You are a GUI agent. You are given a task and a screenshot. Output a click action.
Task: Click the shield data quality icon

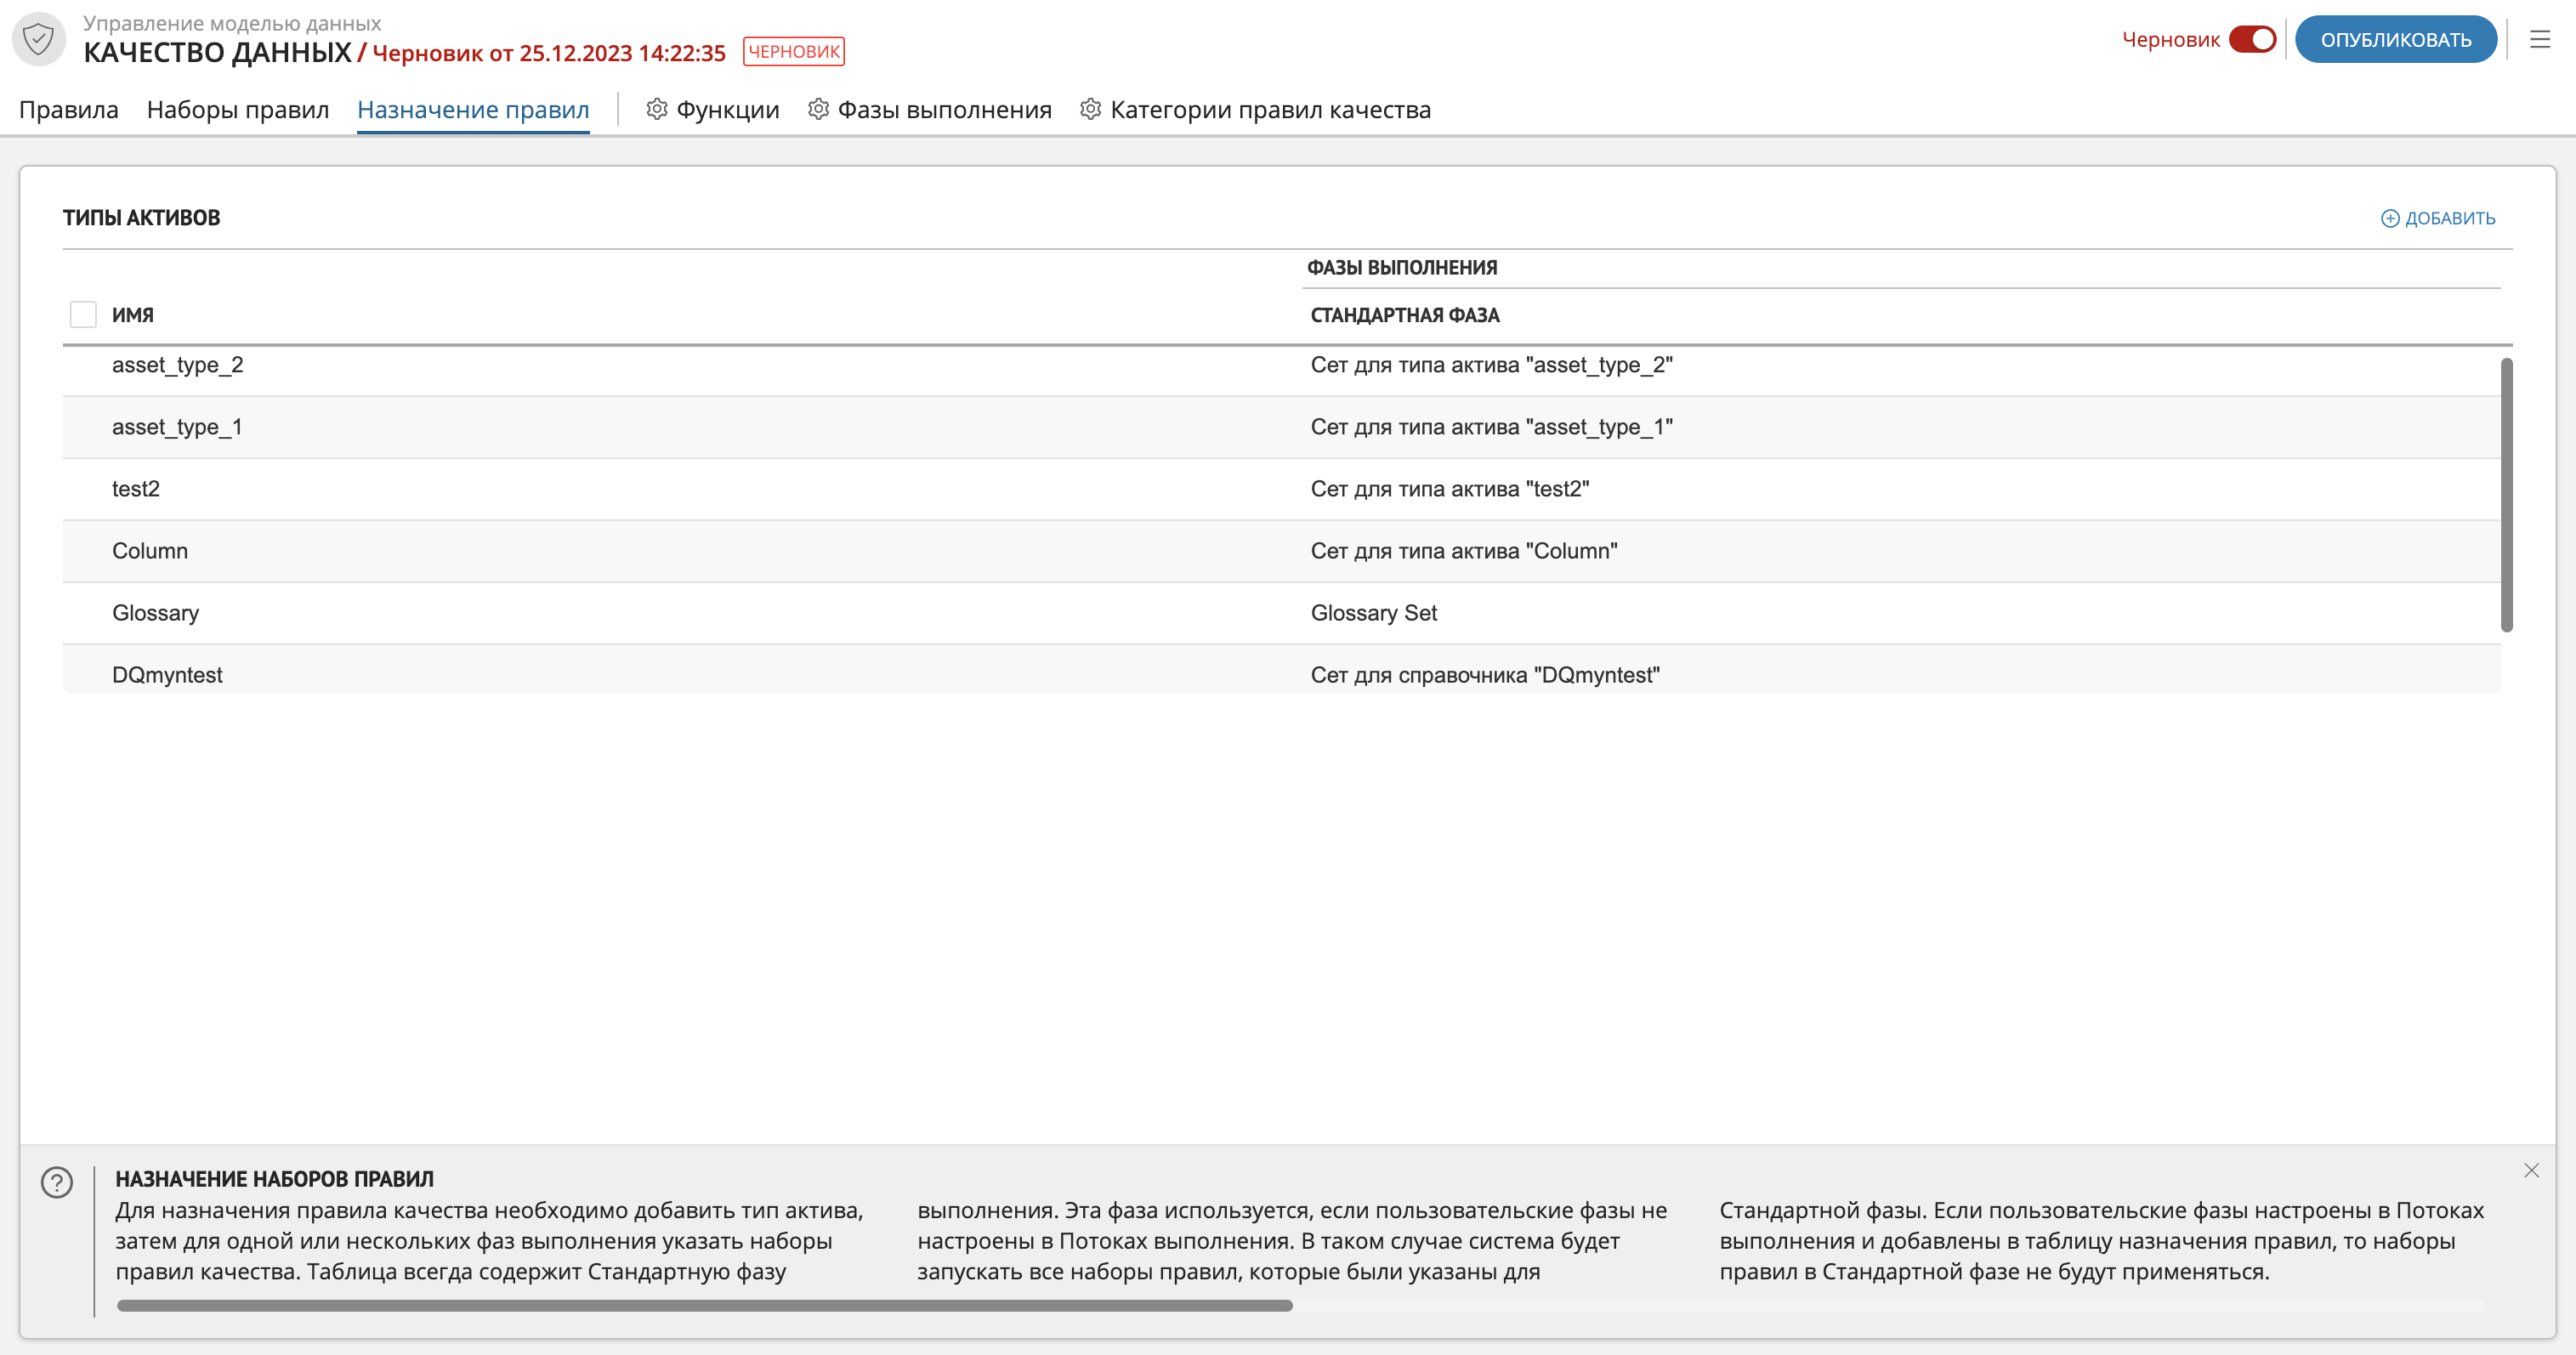tap(38, 39)
